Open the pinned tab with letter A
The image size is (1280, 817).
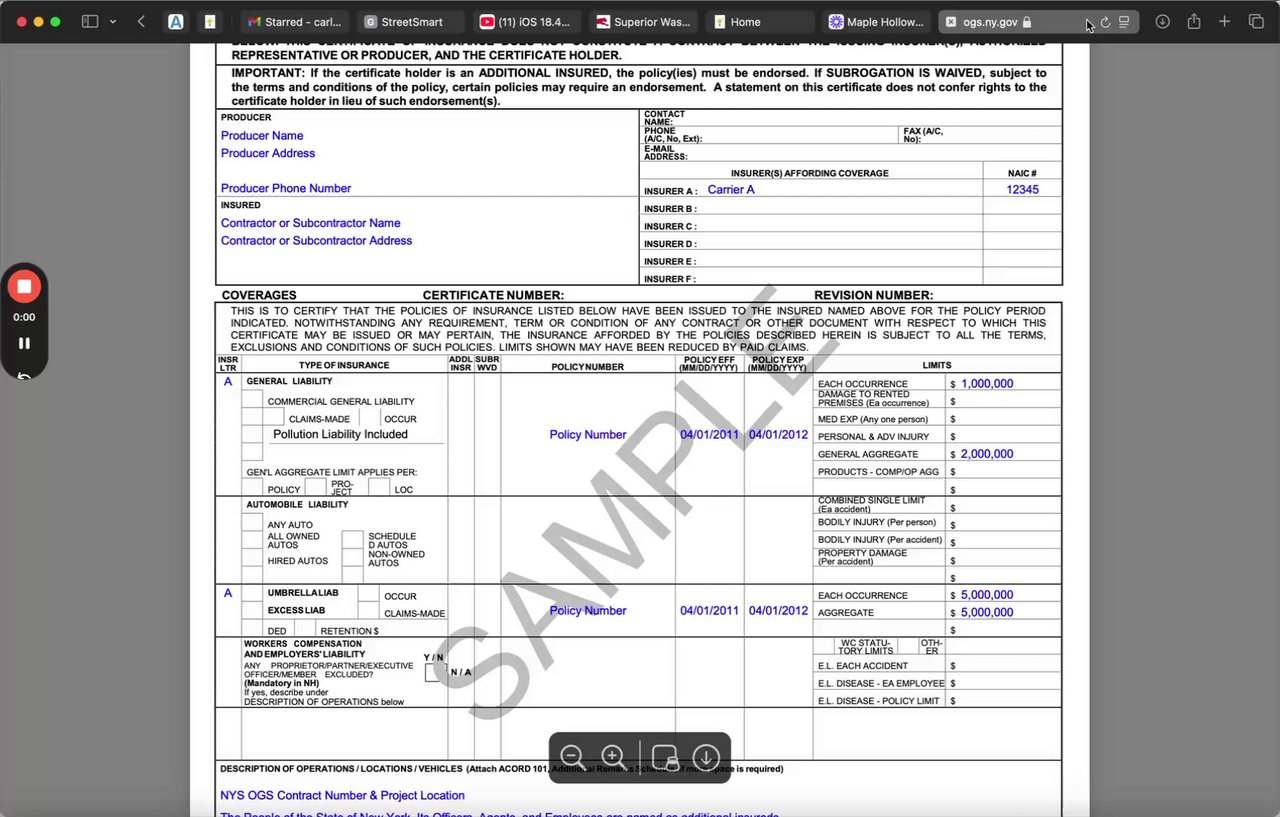(x=176, y=21)
